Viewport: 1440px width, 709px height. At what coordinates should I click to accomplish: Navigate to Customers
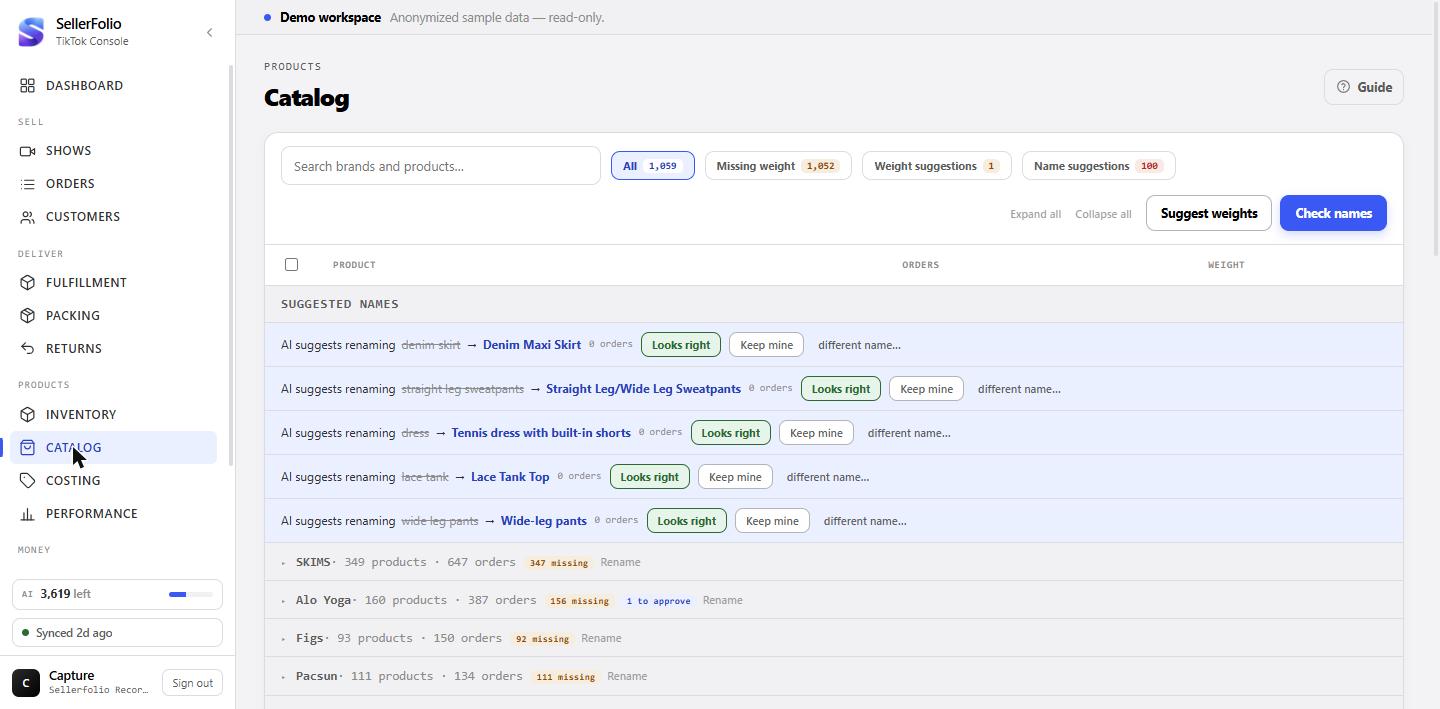point(113,217)
